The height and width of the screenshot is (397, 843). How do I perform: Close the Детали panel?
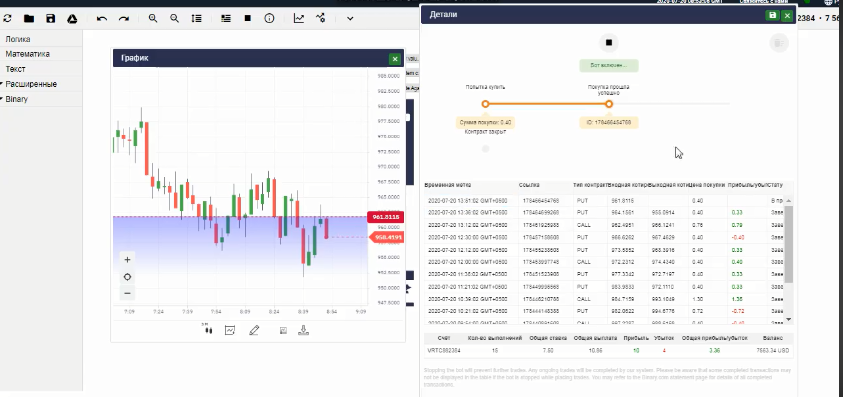click(x=788, y=16)
